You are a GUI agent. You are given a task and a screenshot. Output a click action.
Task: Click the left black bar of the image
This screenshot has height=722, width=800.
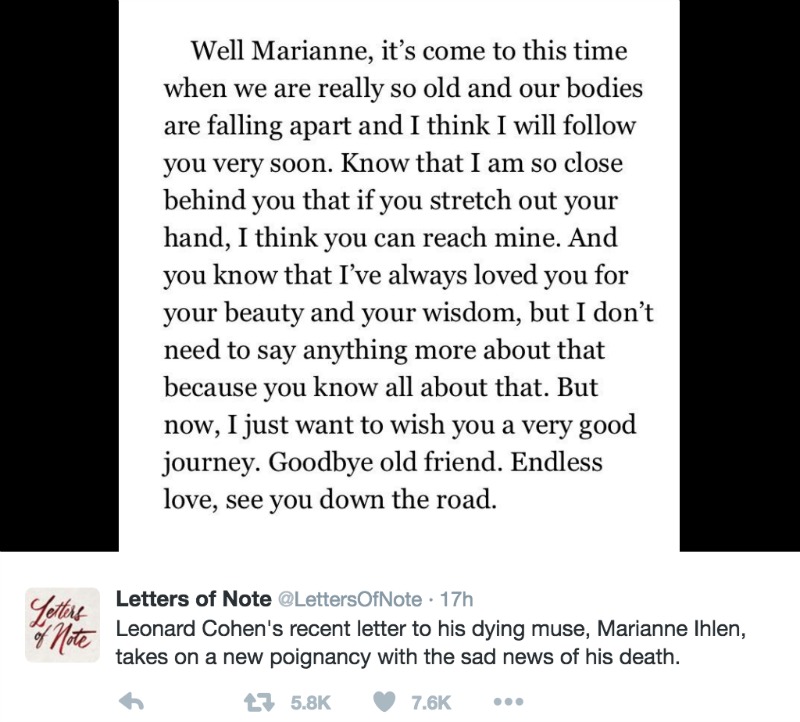[59, 276]
